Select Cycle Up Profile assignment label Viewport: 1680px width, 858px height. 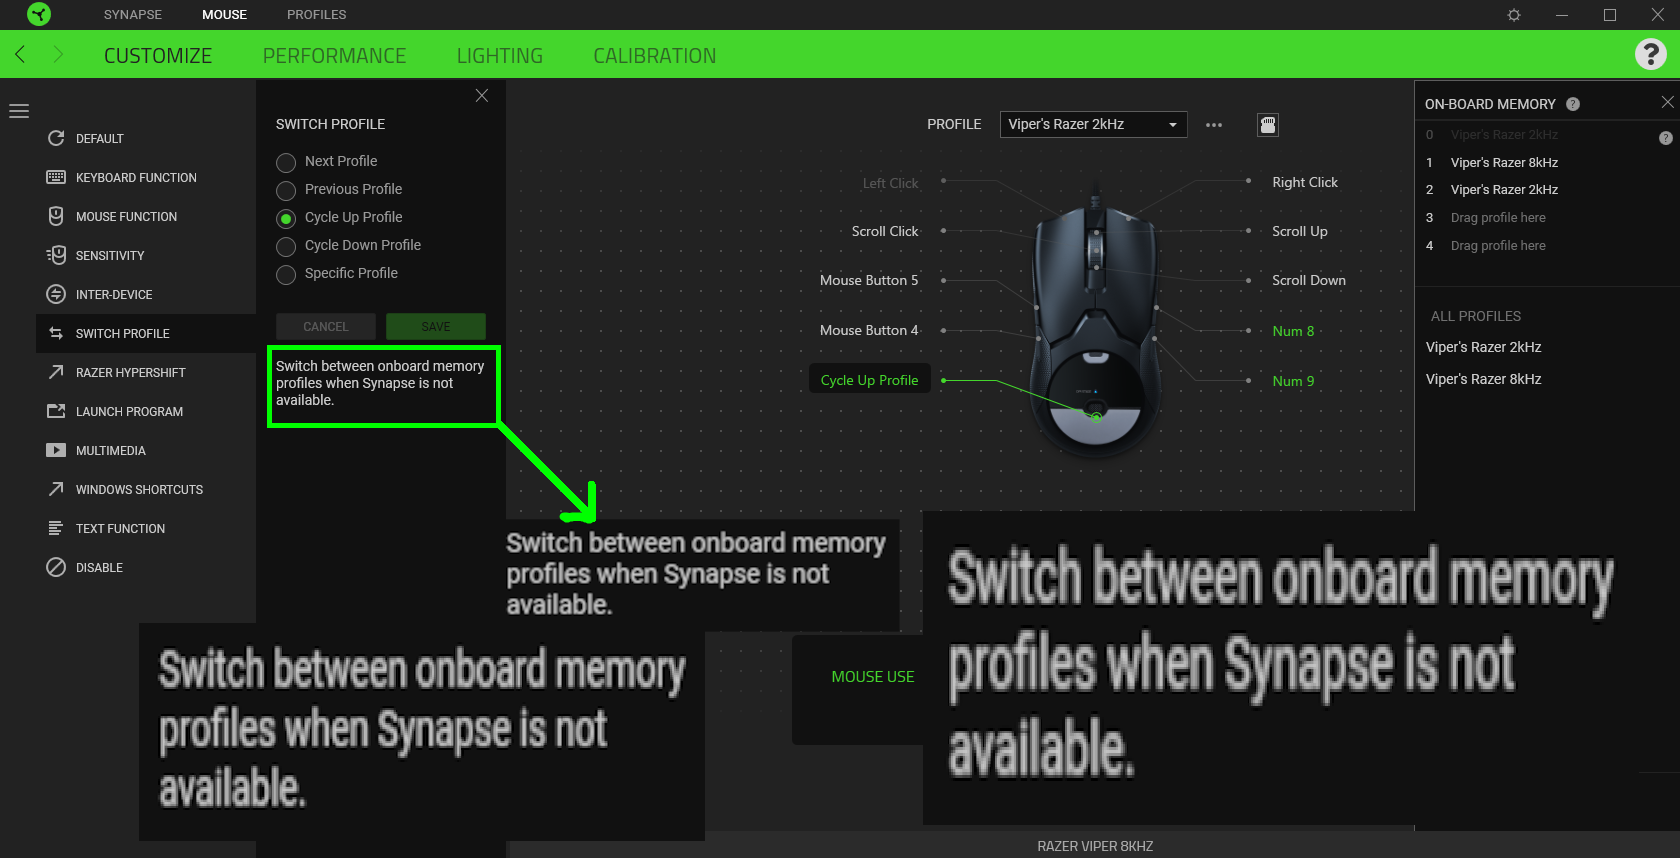869,379
